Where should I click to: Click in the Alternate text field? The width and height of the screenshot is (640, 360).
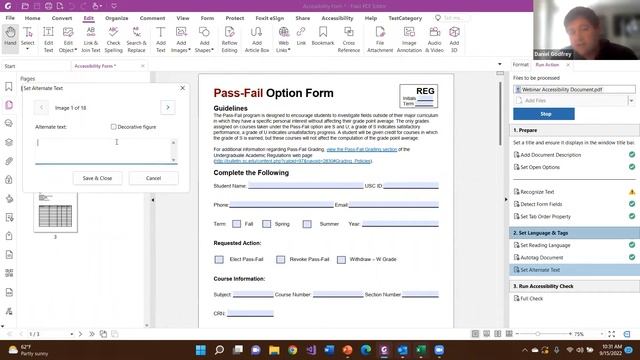point(104,151)
